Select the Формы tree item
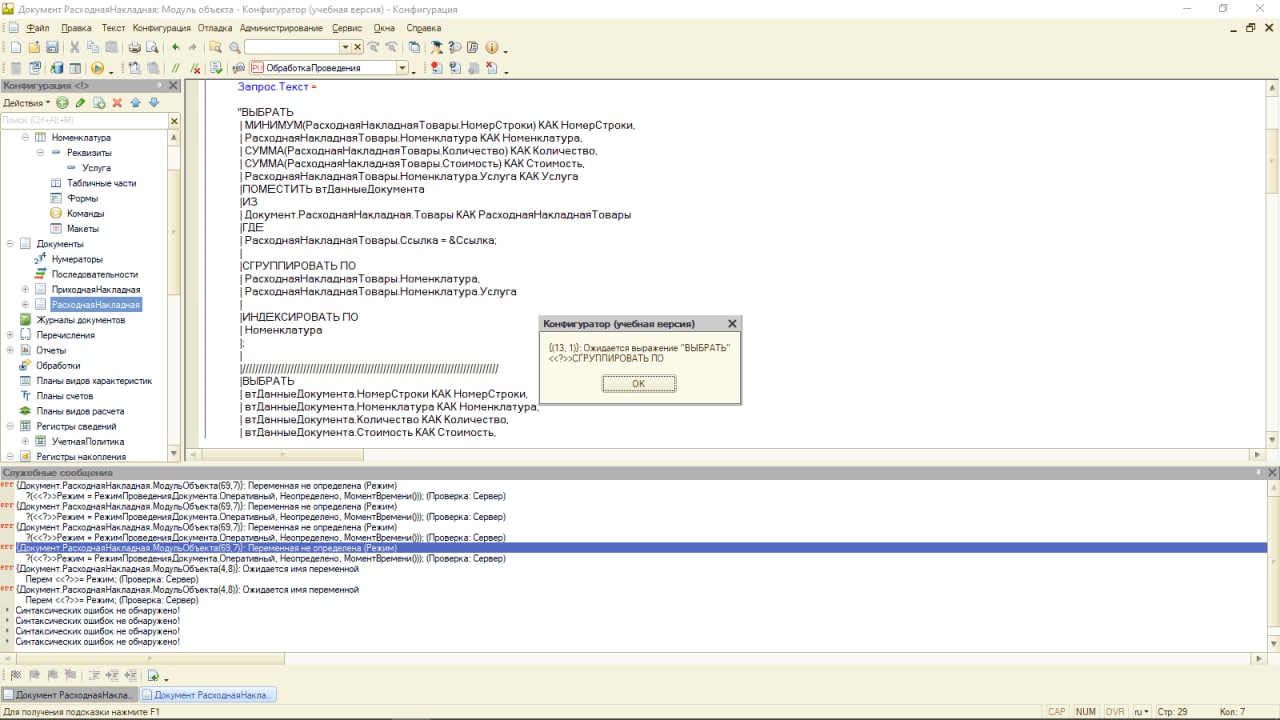This screenshot has height=720, width=1280. 82,198
